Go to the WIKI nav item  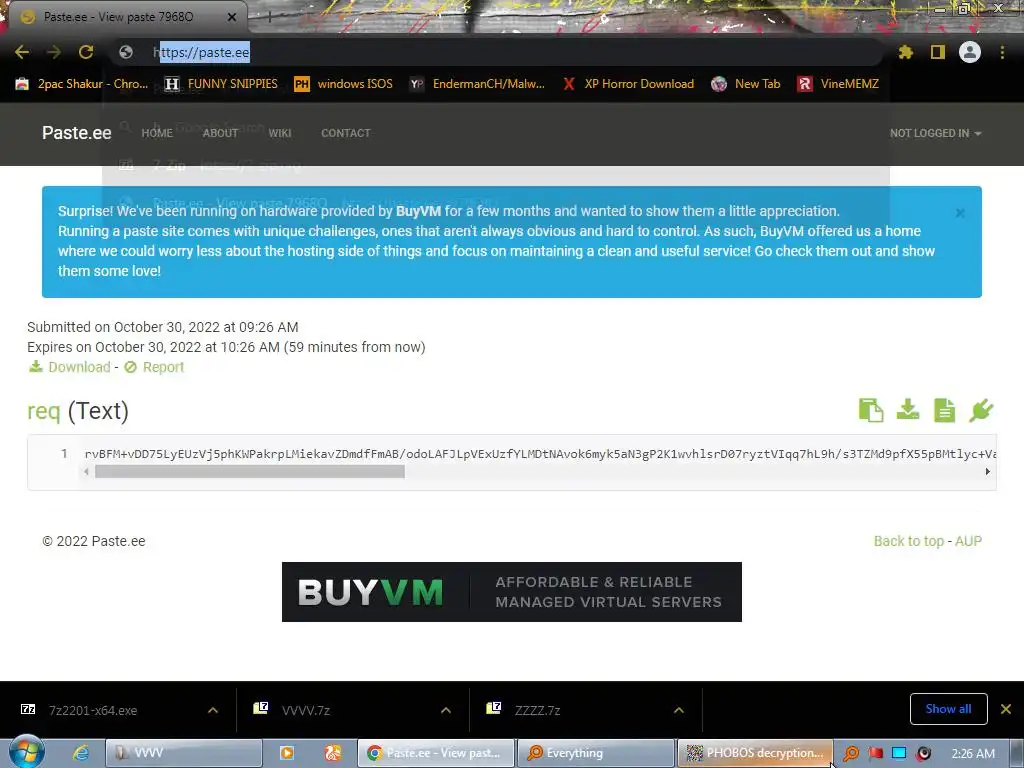pyautogui.click(x=280, y=133)
